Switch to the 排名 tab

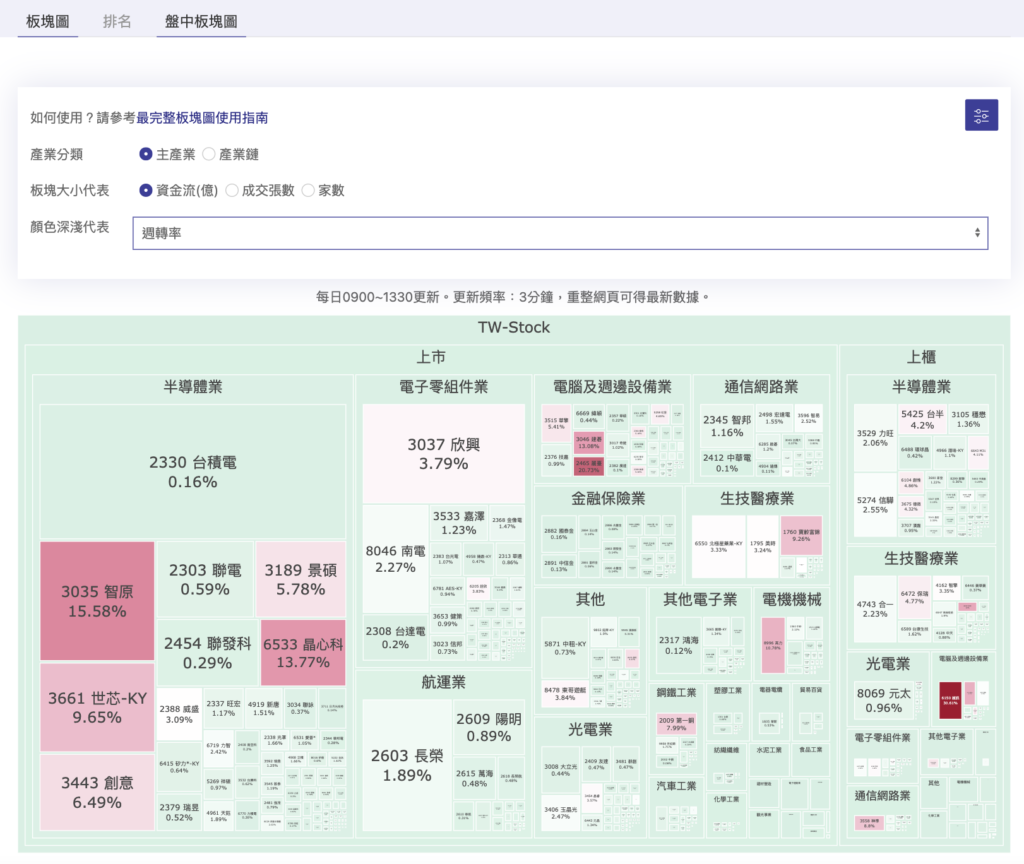coord(117,22)
